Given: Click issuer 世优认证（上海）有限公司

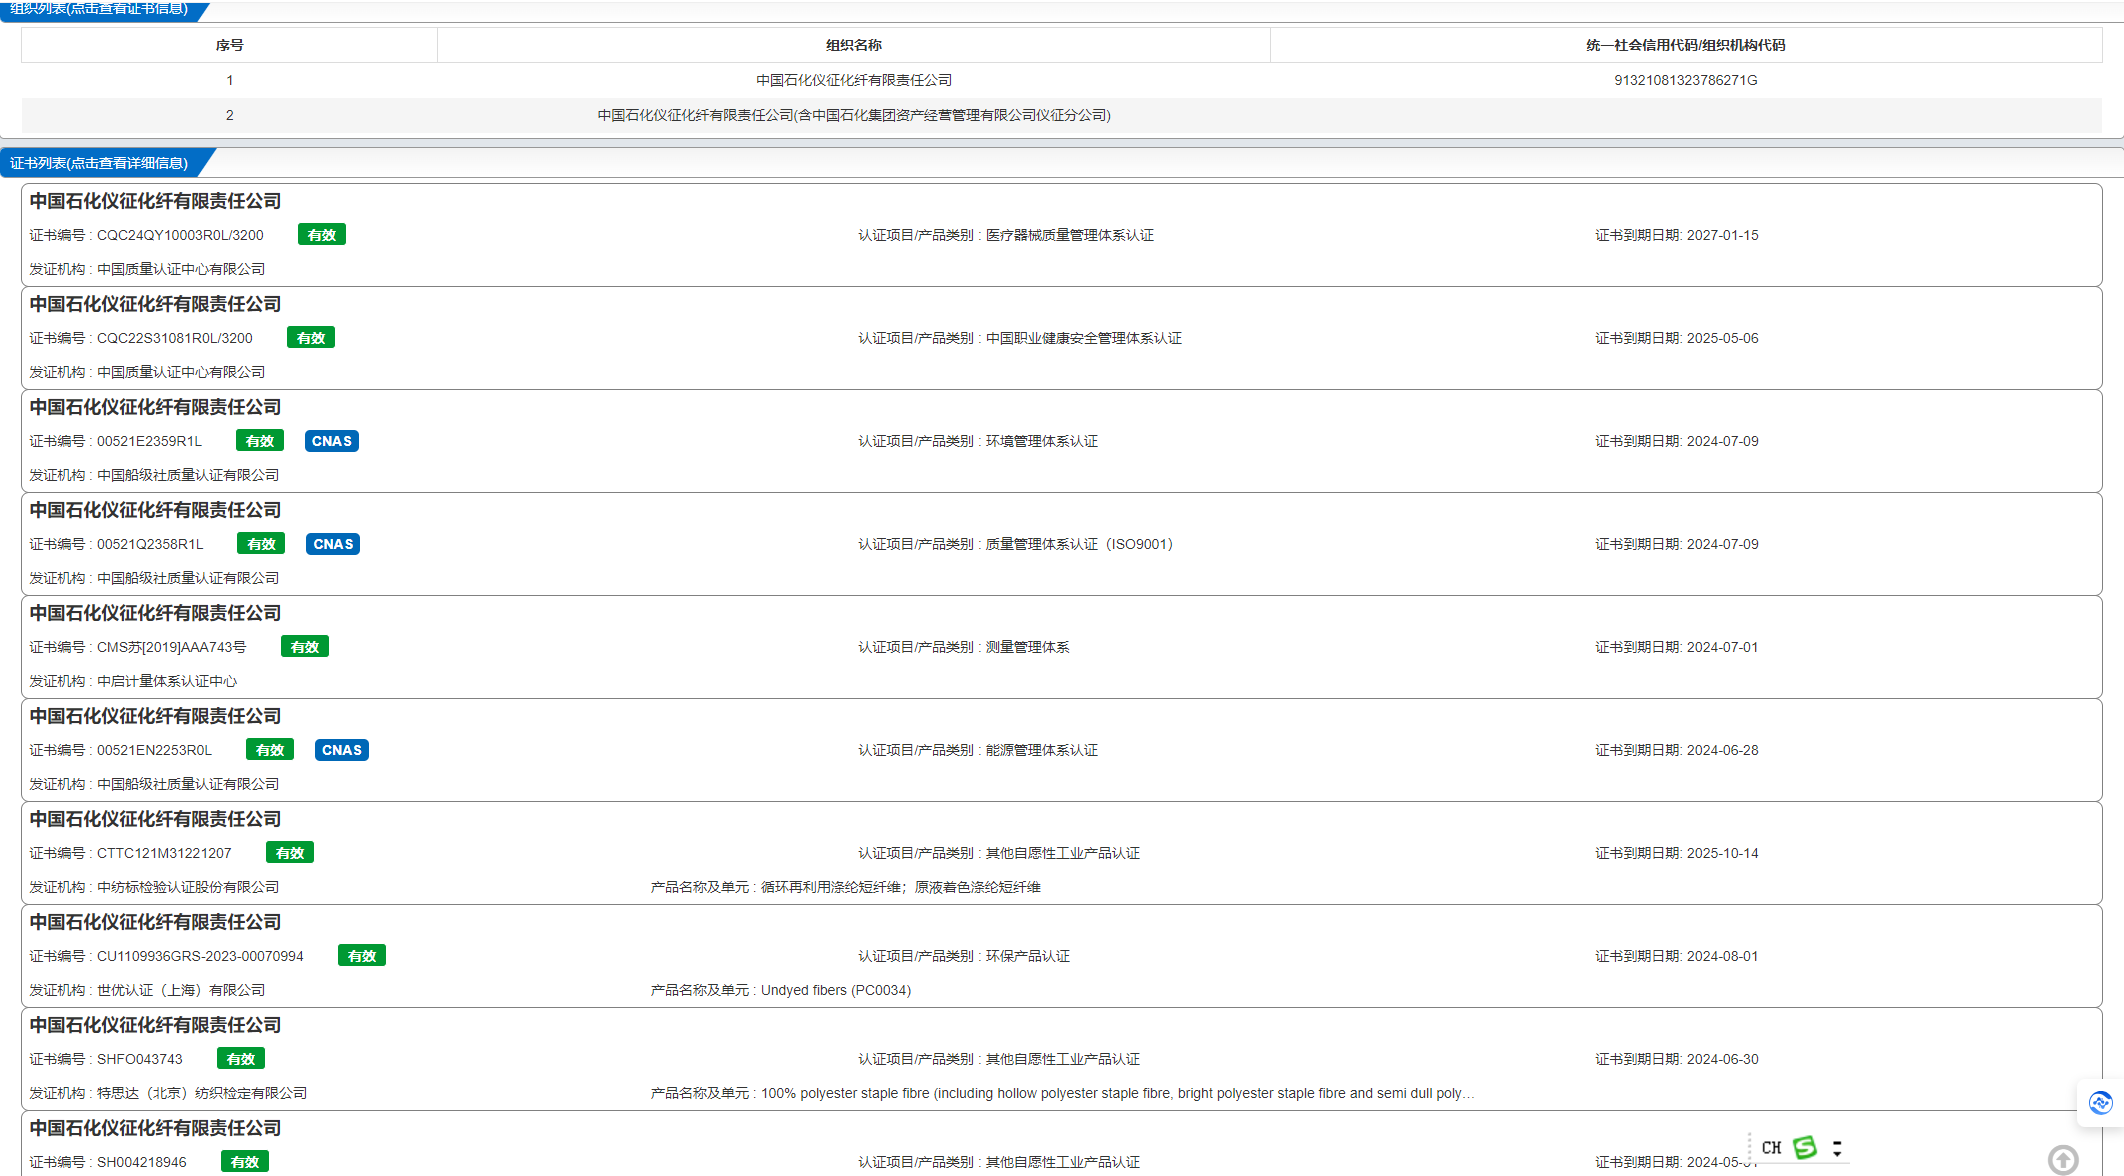Looking at the screenshot, I should (x=181, y=990).
